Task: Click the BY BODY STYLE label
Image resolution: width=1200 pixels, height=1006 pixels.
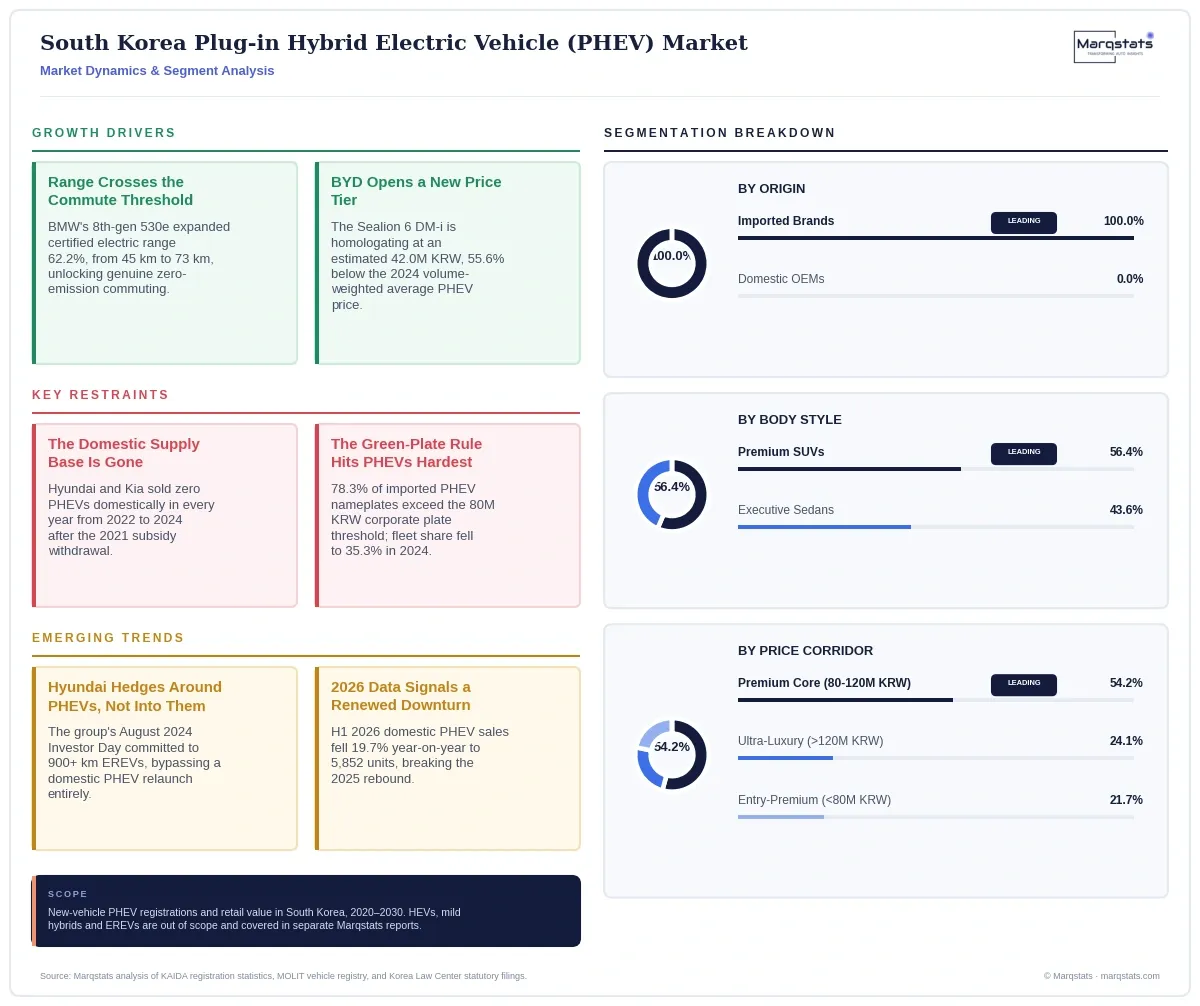Action: coord(790,420)
